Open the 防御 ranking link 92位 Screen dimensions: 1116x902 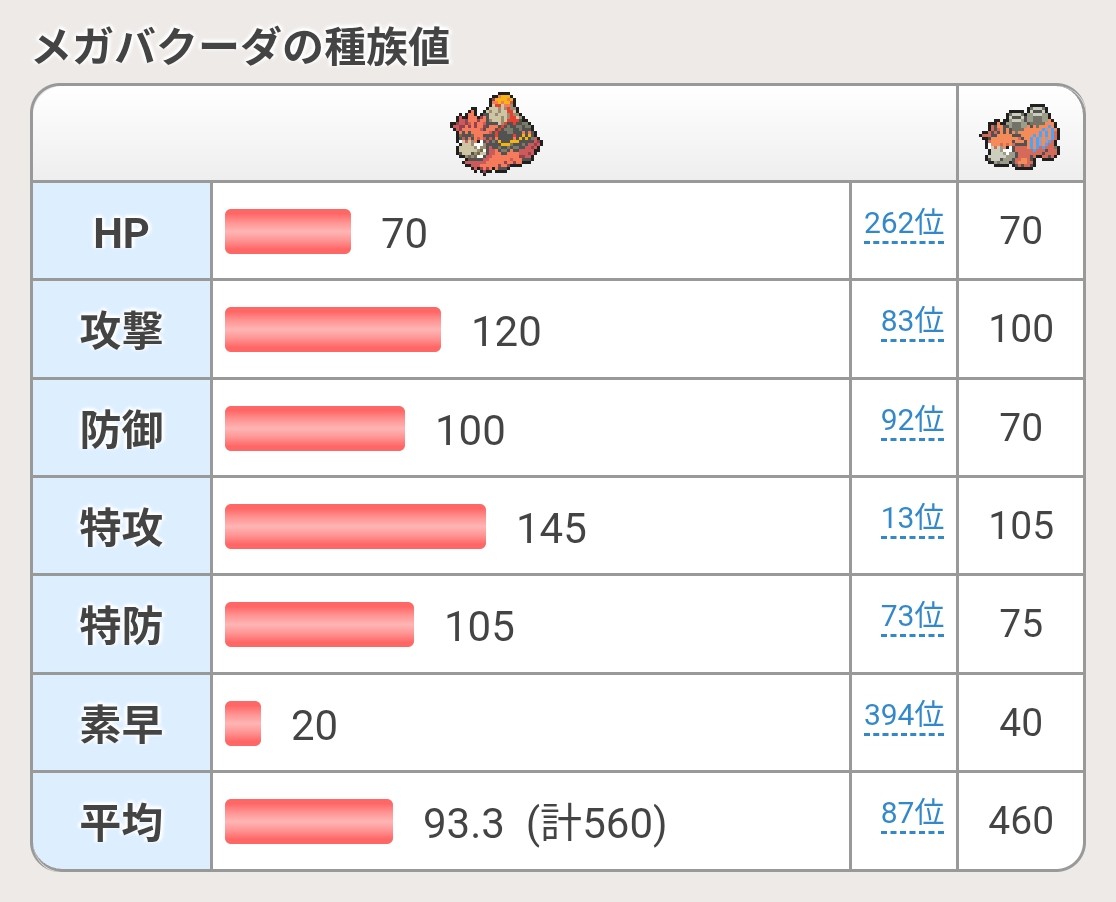pyautogui.click(x=912, y=420)
